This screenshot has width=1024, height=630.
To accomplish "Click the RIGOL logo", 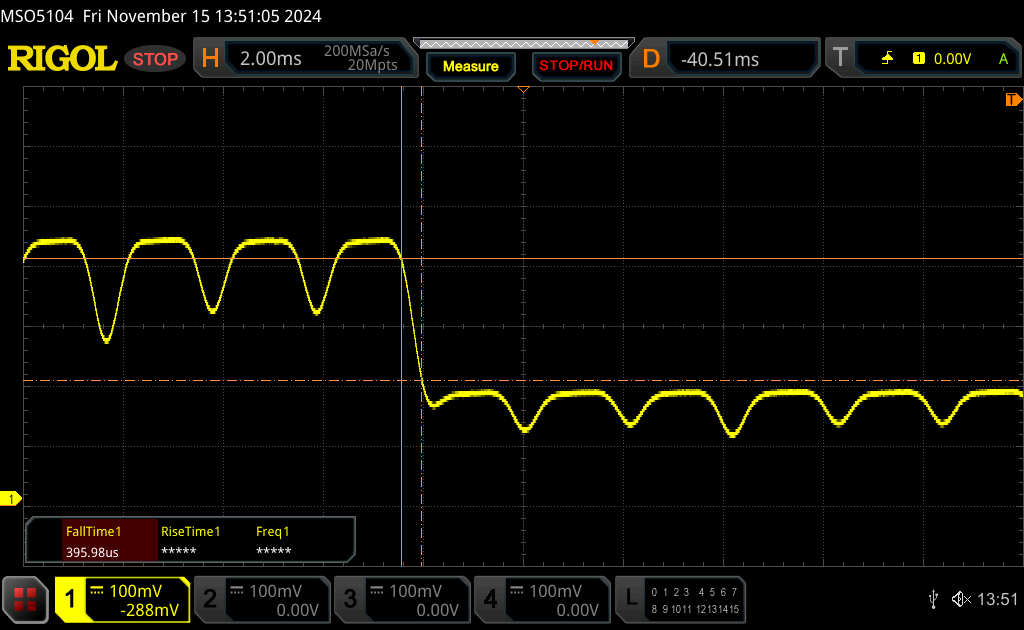I will point(62,59).
